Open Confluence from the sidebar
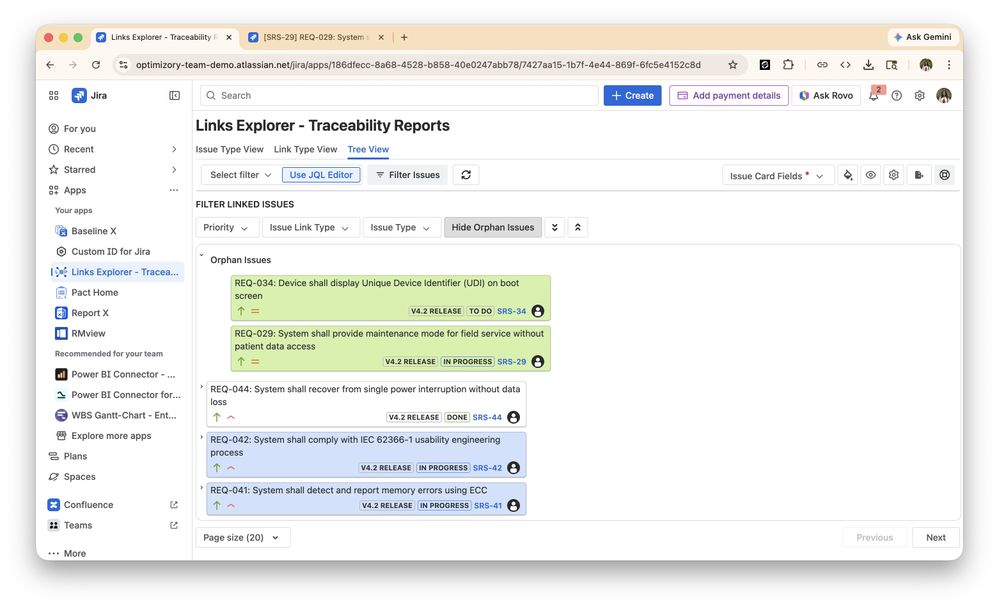The image size is (999, 608). pyautogui.click(x=89, y=505)
